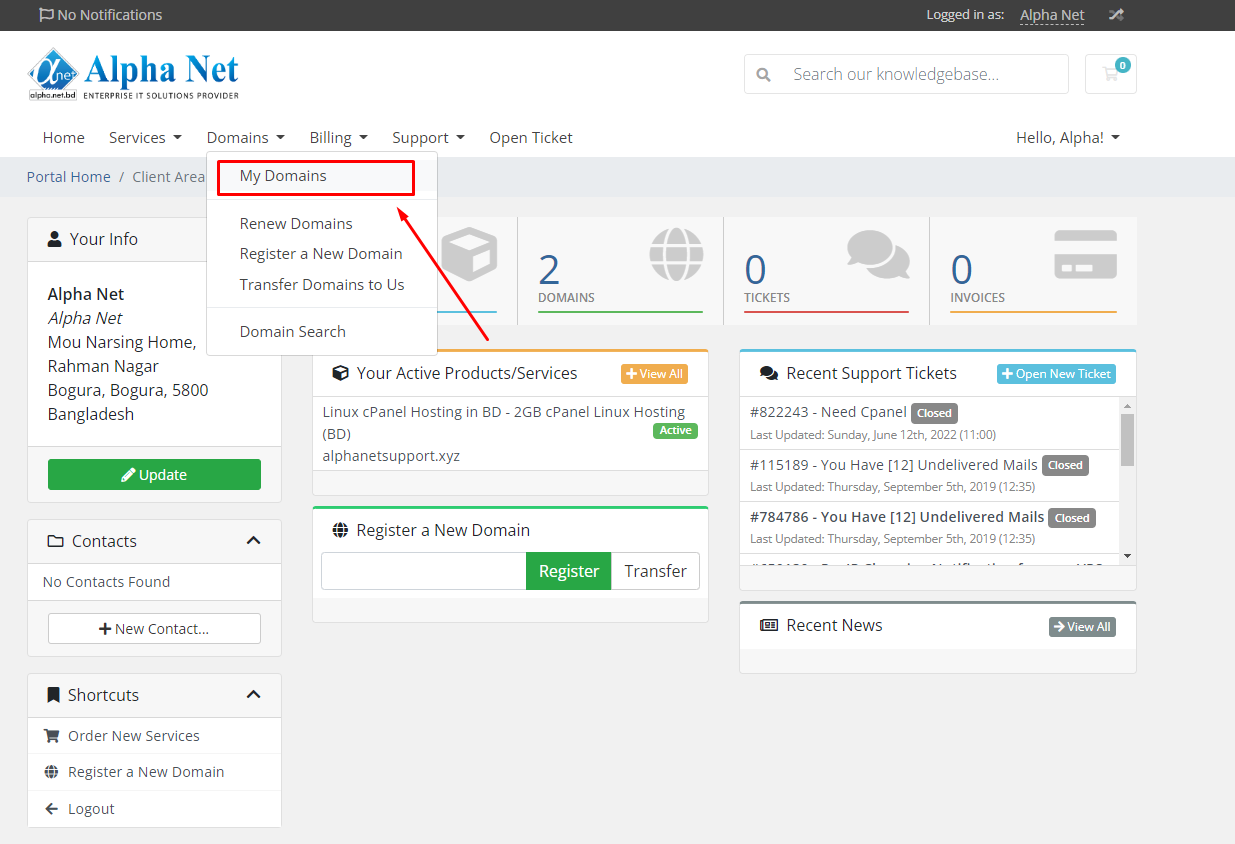Click the knowledgebase search magnifier icon
The height and width of the screenshot is (844, 1235).
coord(764,74)
